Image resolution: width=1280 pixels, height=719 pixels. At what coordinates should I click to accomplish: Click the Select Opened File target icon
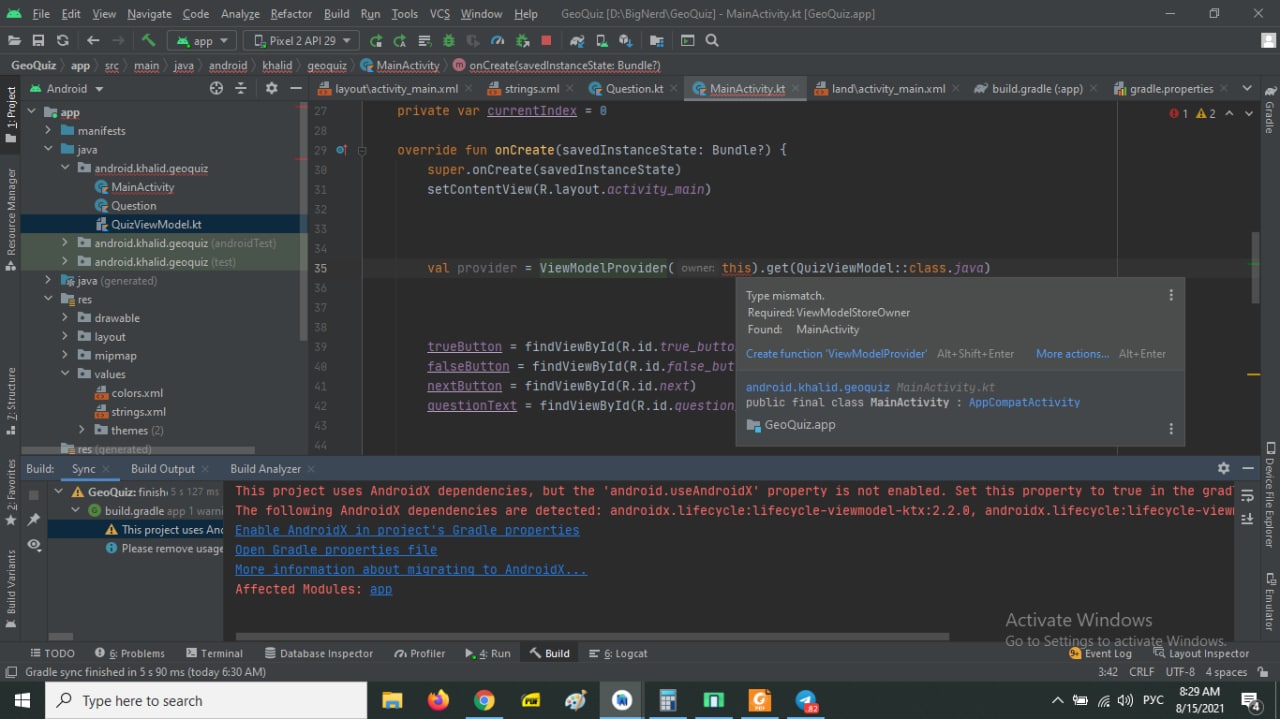pos(216,88)
